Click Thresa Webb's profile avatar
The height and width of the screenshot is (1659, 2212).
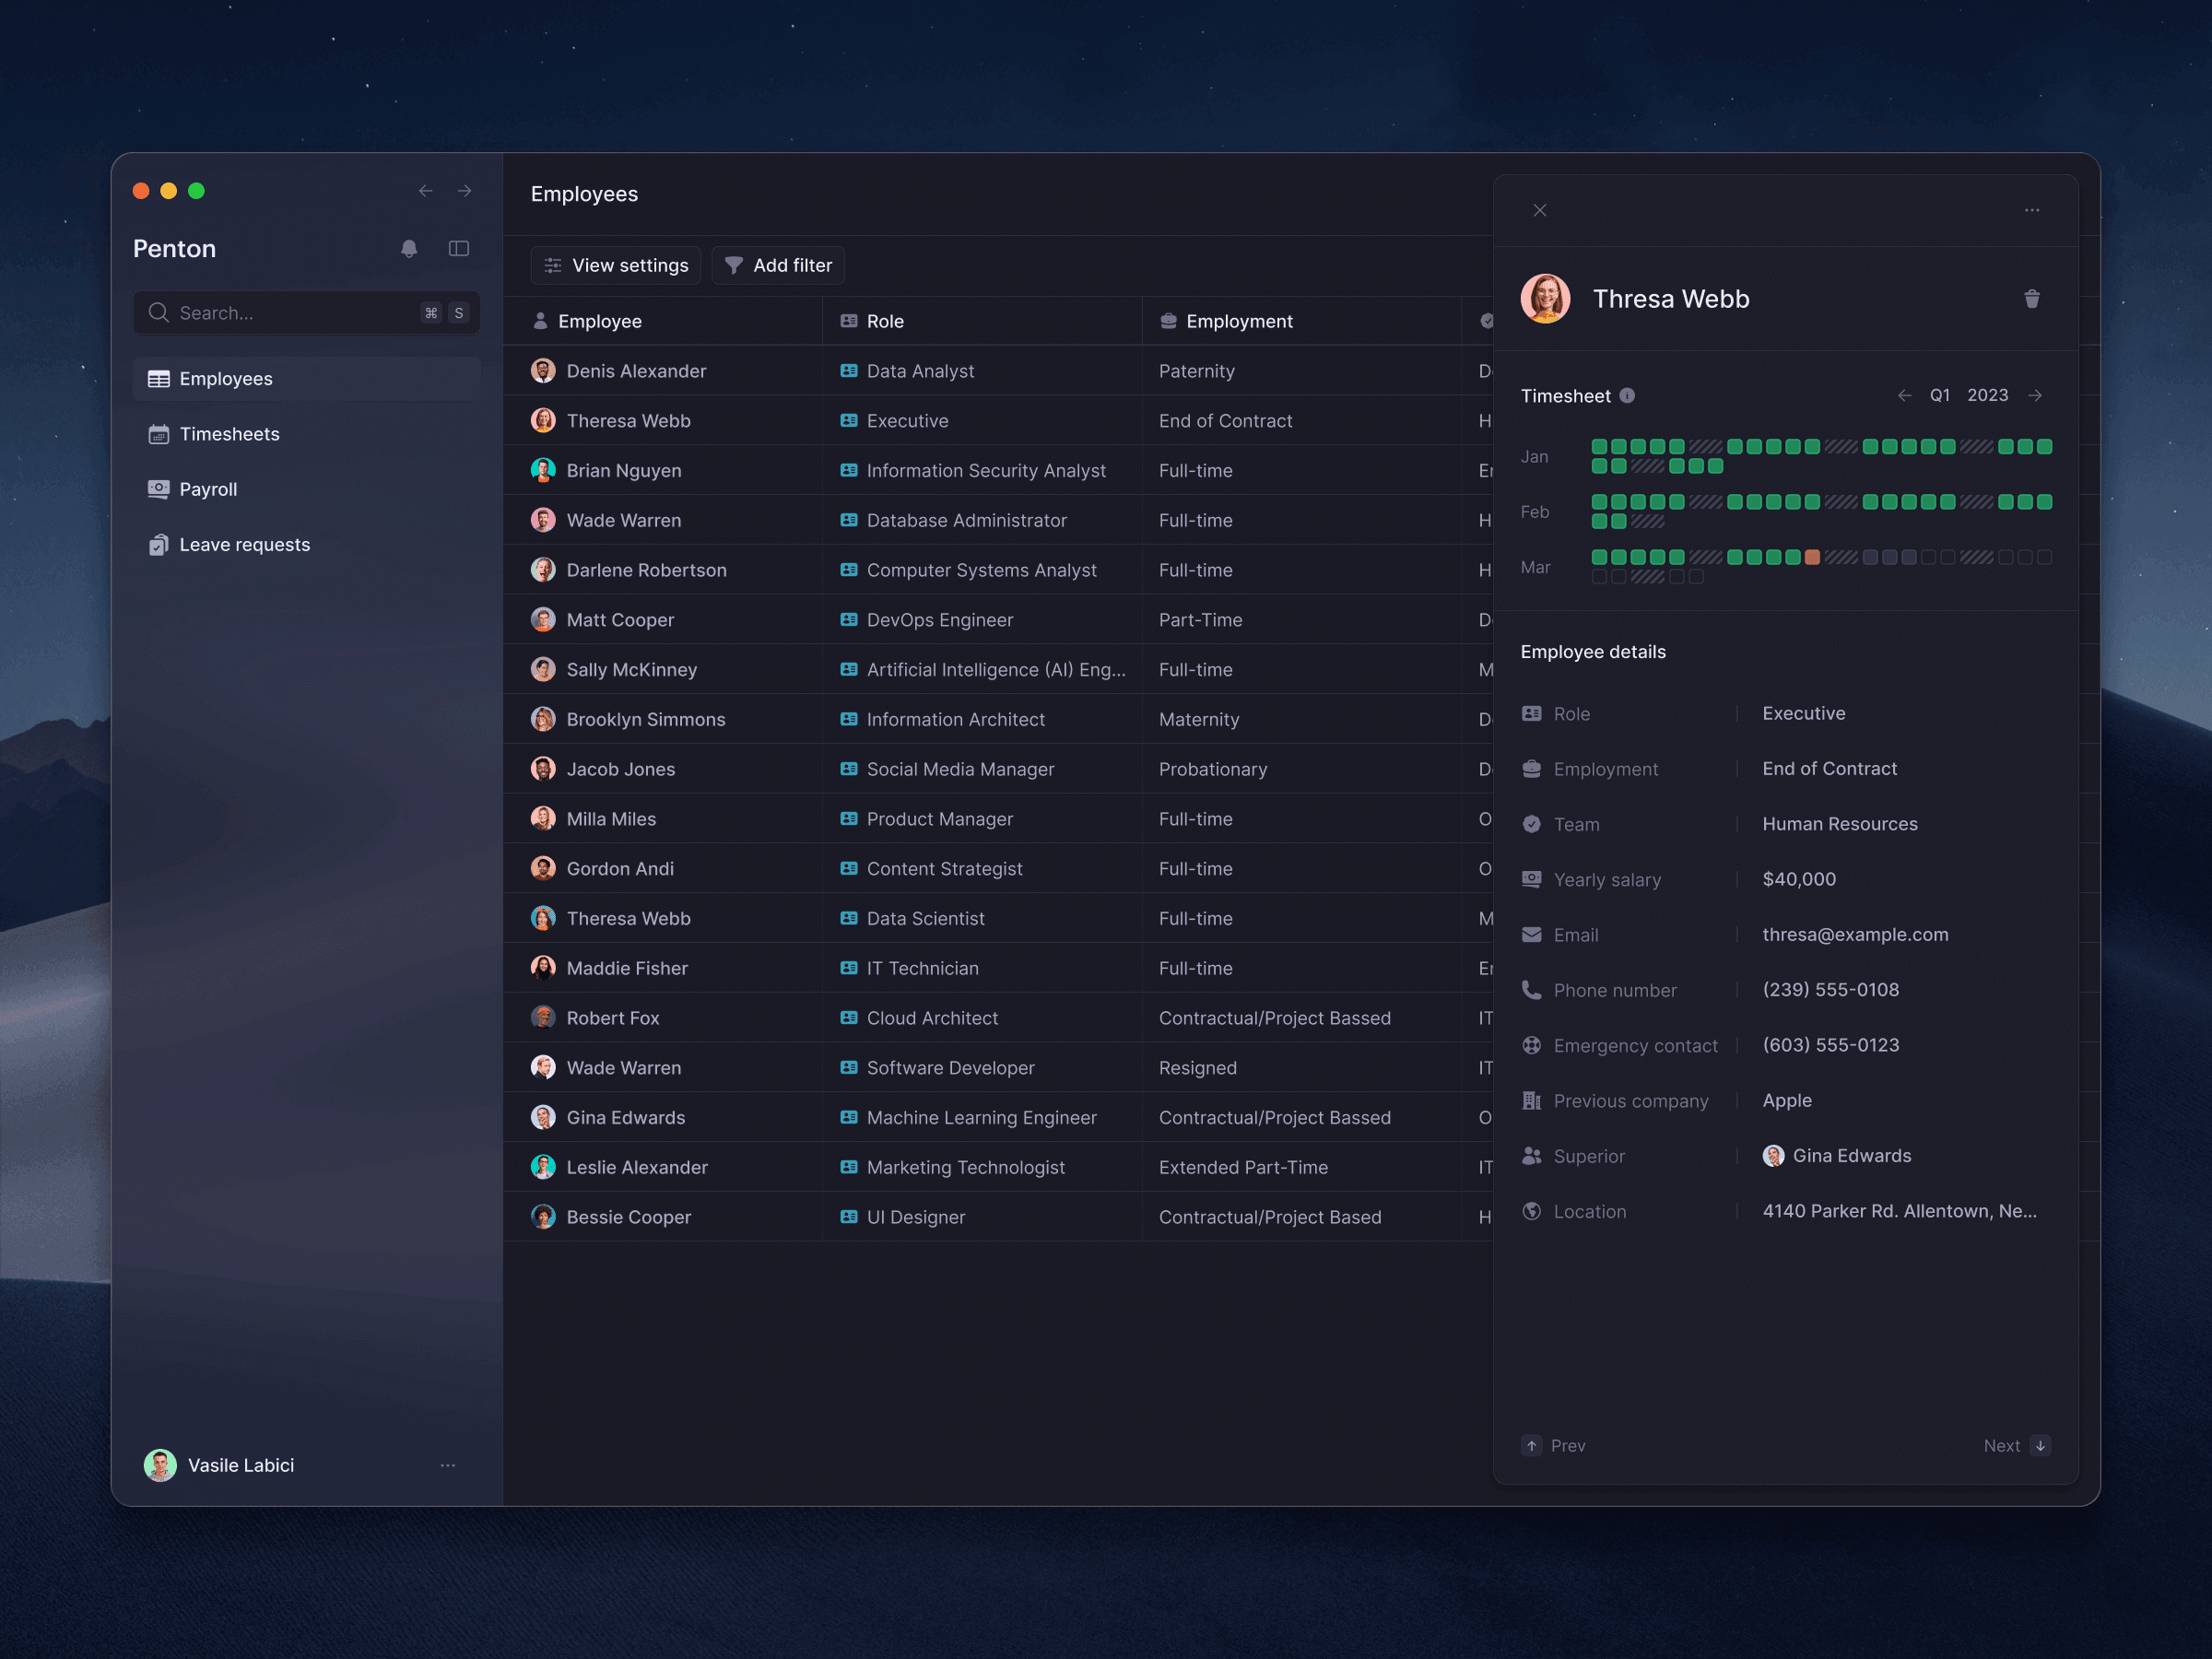[1546, 299]
